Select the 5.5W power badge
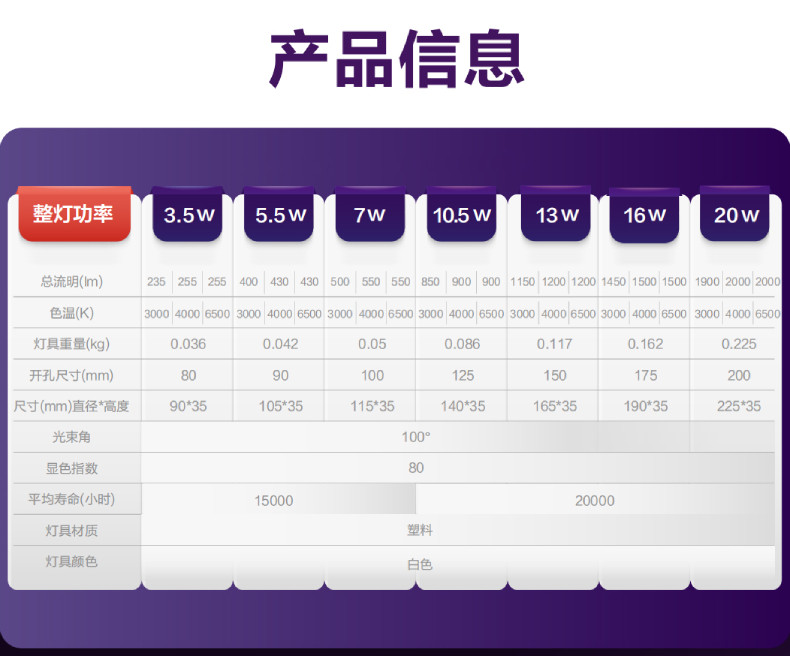The image size is (790, 656). 280,215
